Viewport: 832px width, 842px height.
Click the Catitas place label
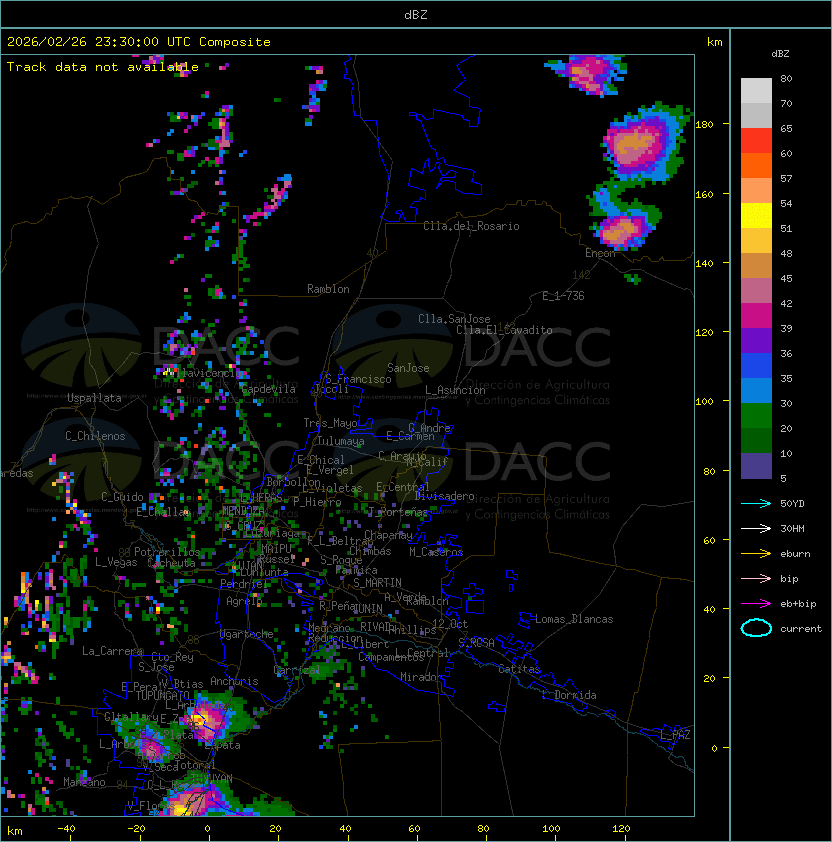(x=519, y=669)
